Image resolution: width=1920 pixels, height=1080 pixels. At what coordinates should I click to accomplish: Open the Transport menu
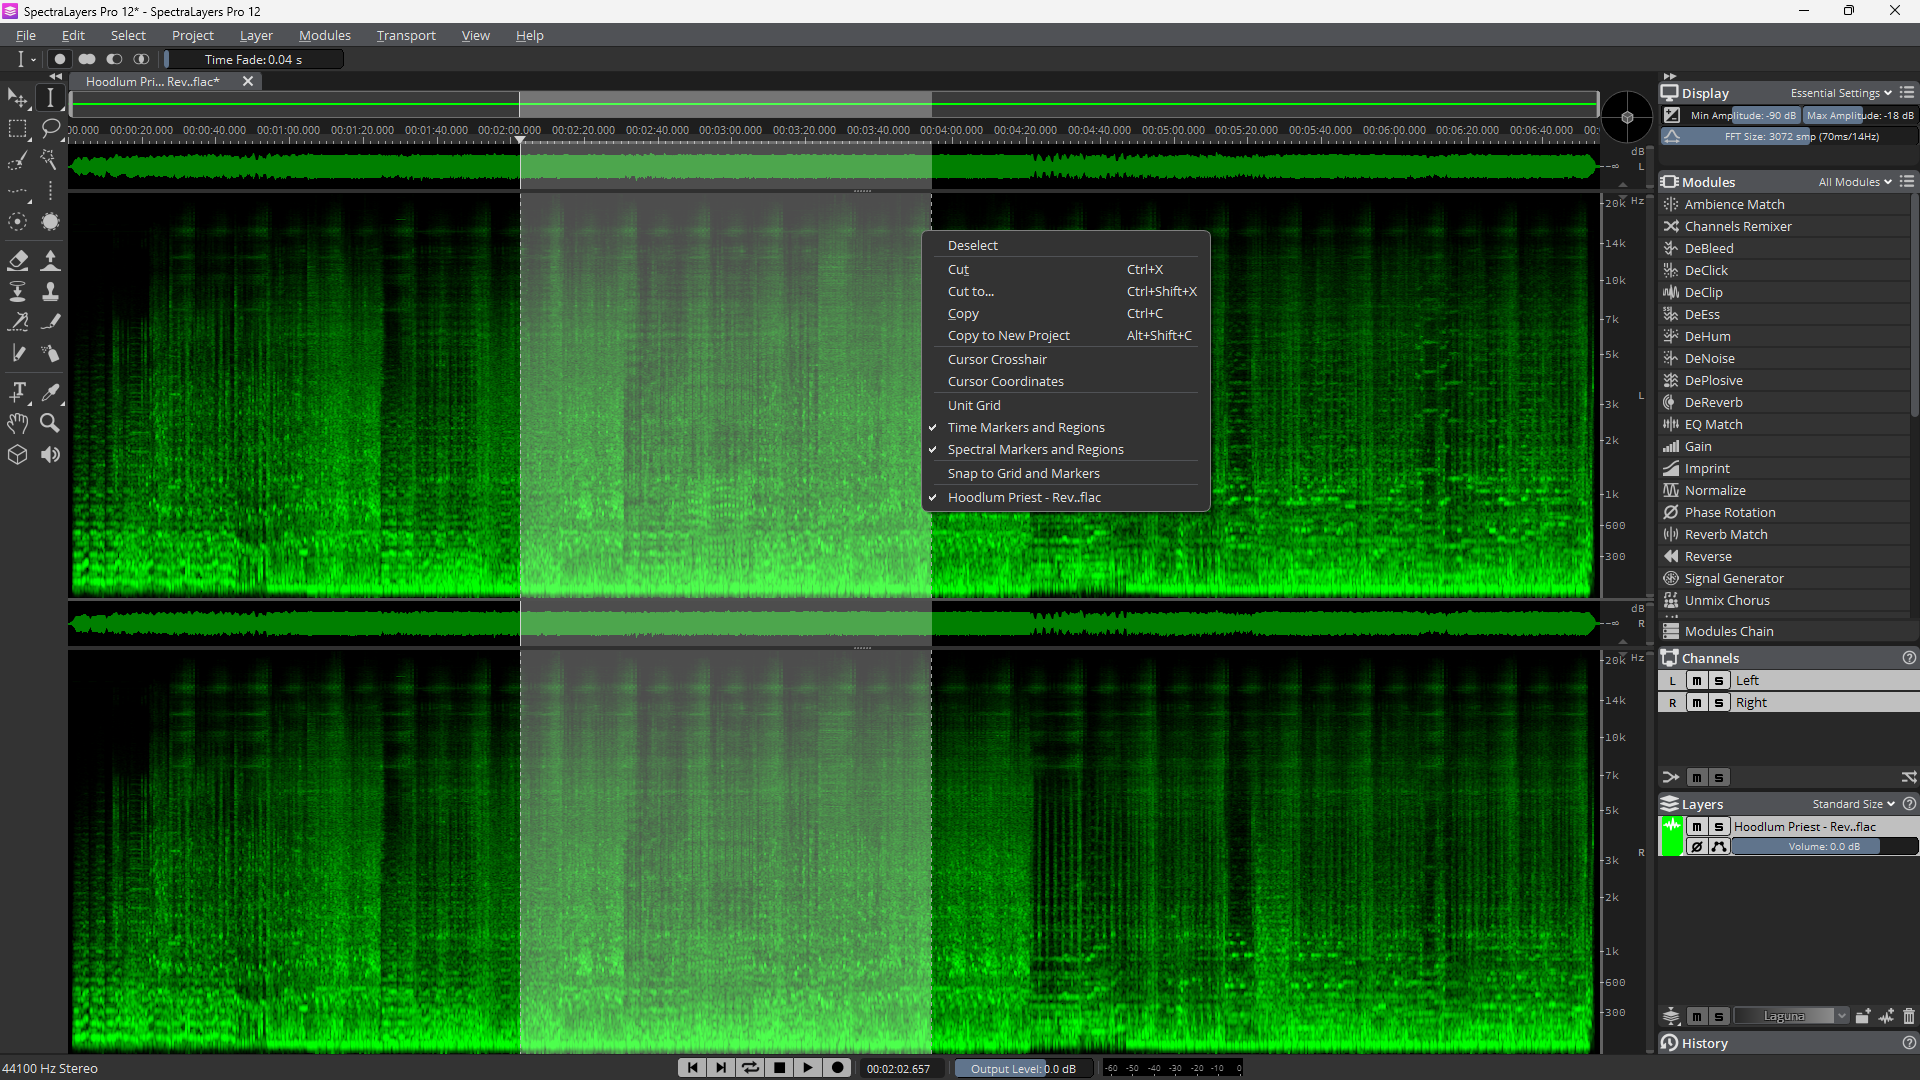(x=406, y=35)
